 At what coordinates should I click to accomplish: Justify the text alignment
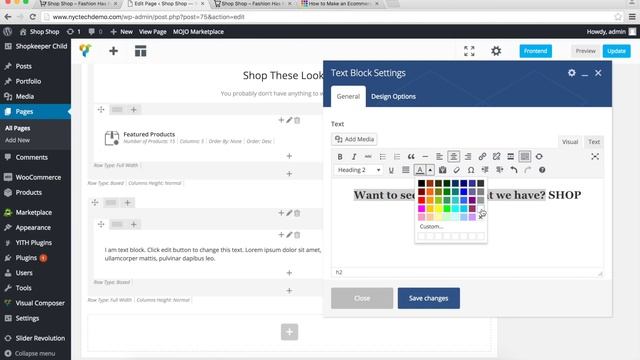[x=405, y=170]
